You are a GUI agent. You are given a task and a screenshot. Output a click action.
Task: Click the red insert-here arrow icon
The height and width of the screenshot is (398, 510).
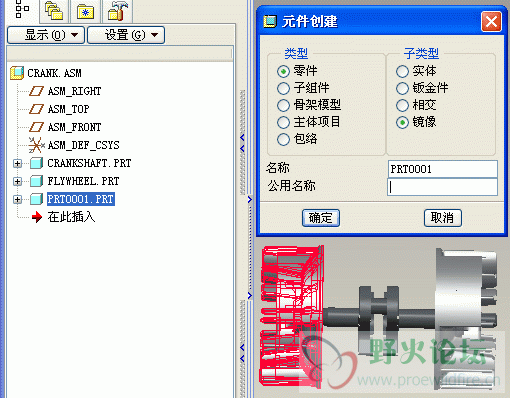click(37, 217)
